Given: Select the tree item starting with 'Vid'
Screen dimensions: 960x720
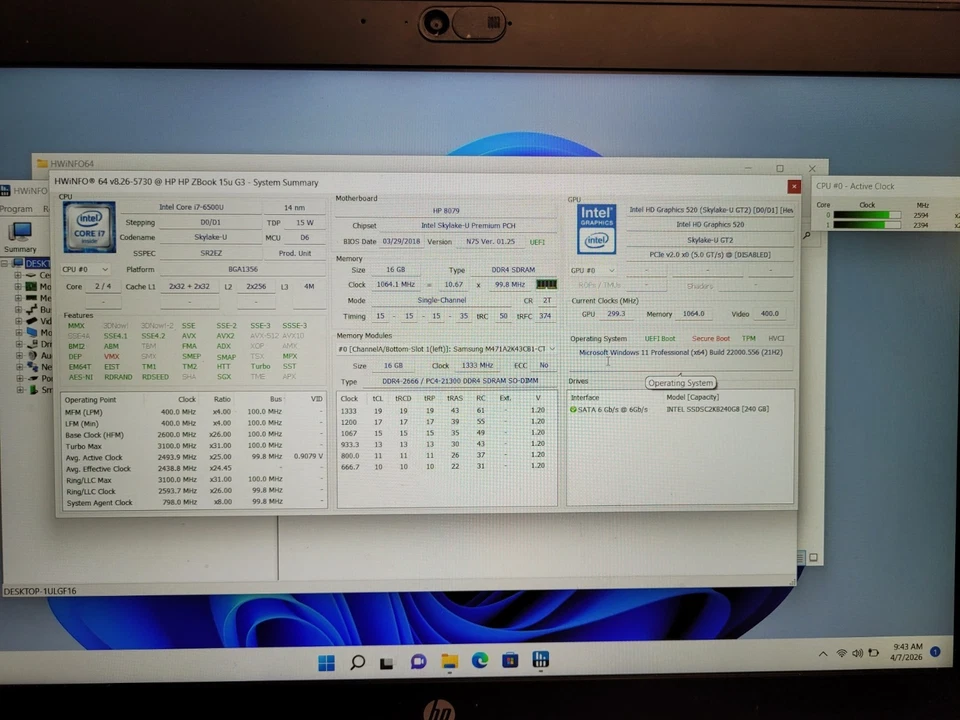Looking at the screenshot, I should coord(39,321).
